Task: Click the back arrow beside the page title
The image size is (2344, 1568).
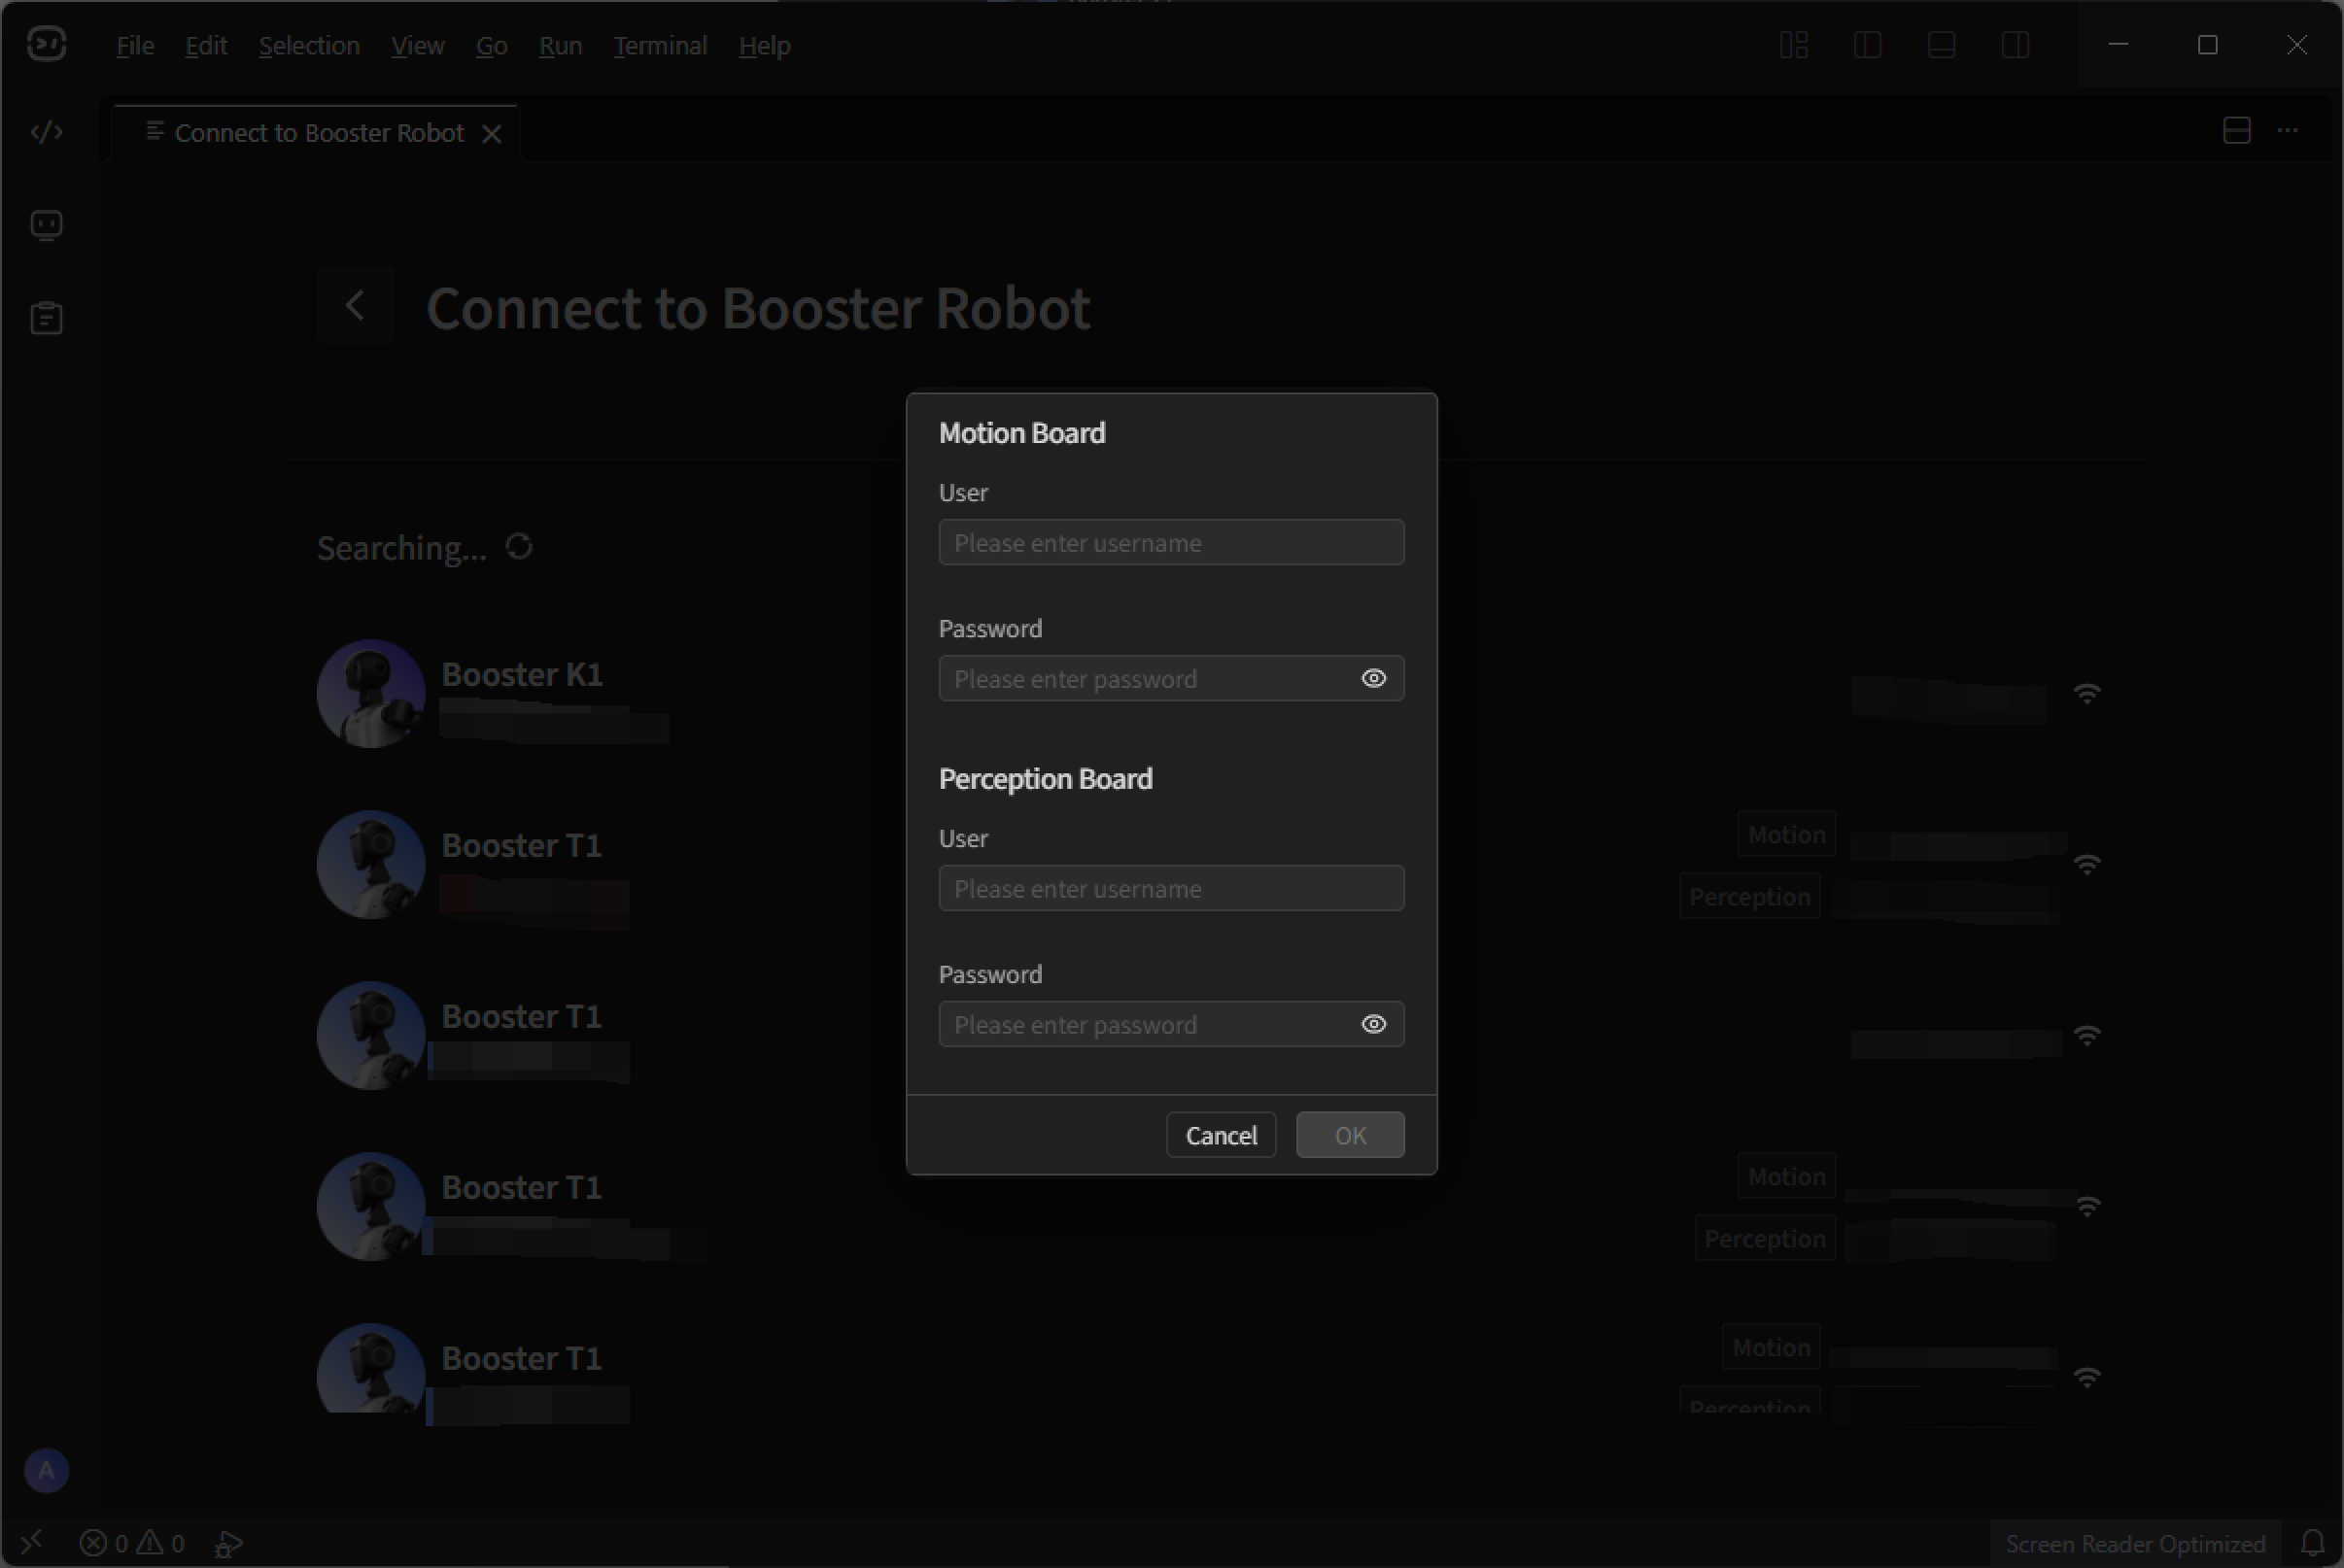Action: [x=355, y=306]
